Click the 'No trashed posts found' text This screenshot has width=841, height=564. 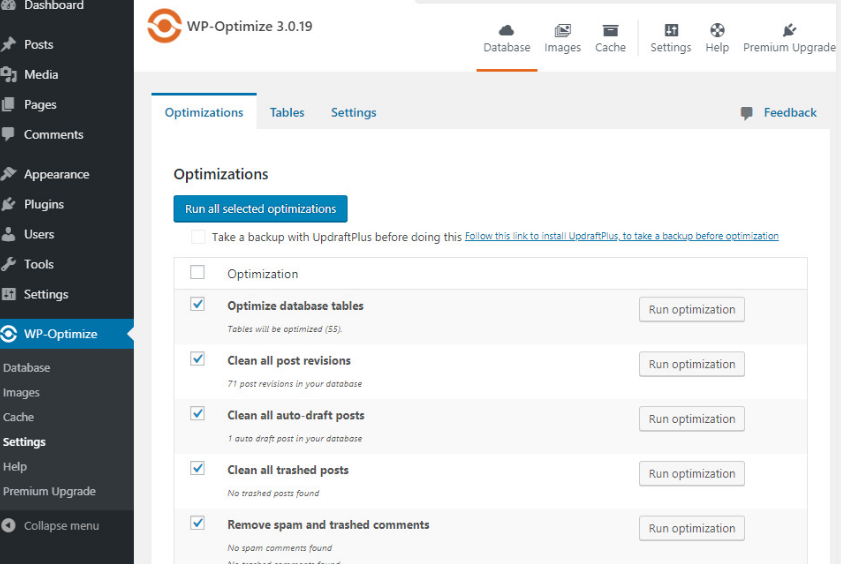coord(273,493)
